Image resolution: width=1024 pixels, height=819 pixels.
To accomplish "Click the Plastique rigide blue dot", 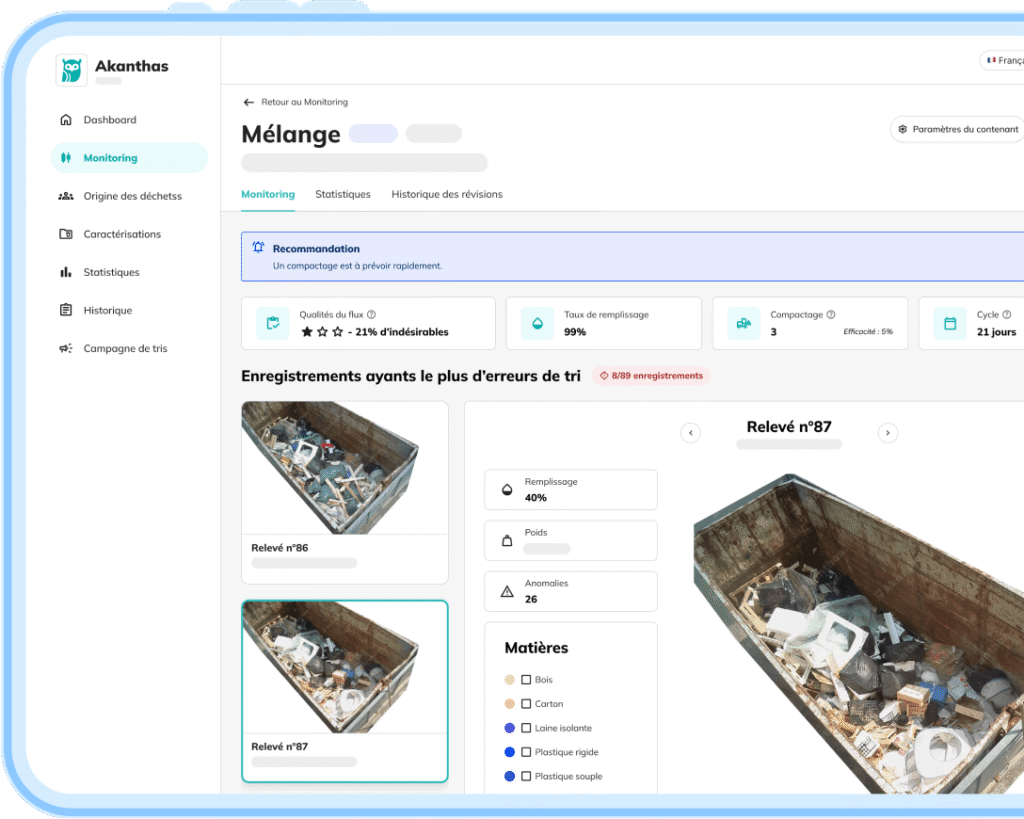I will [x=510, y=752].
